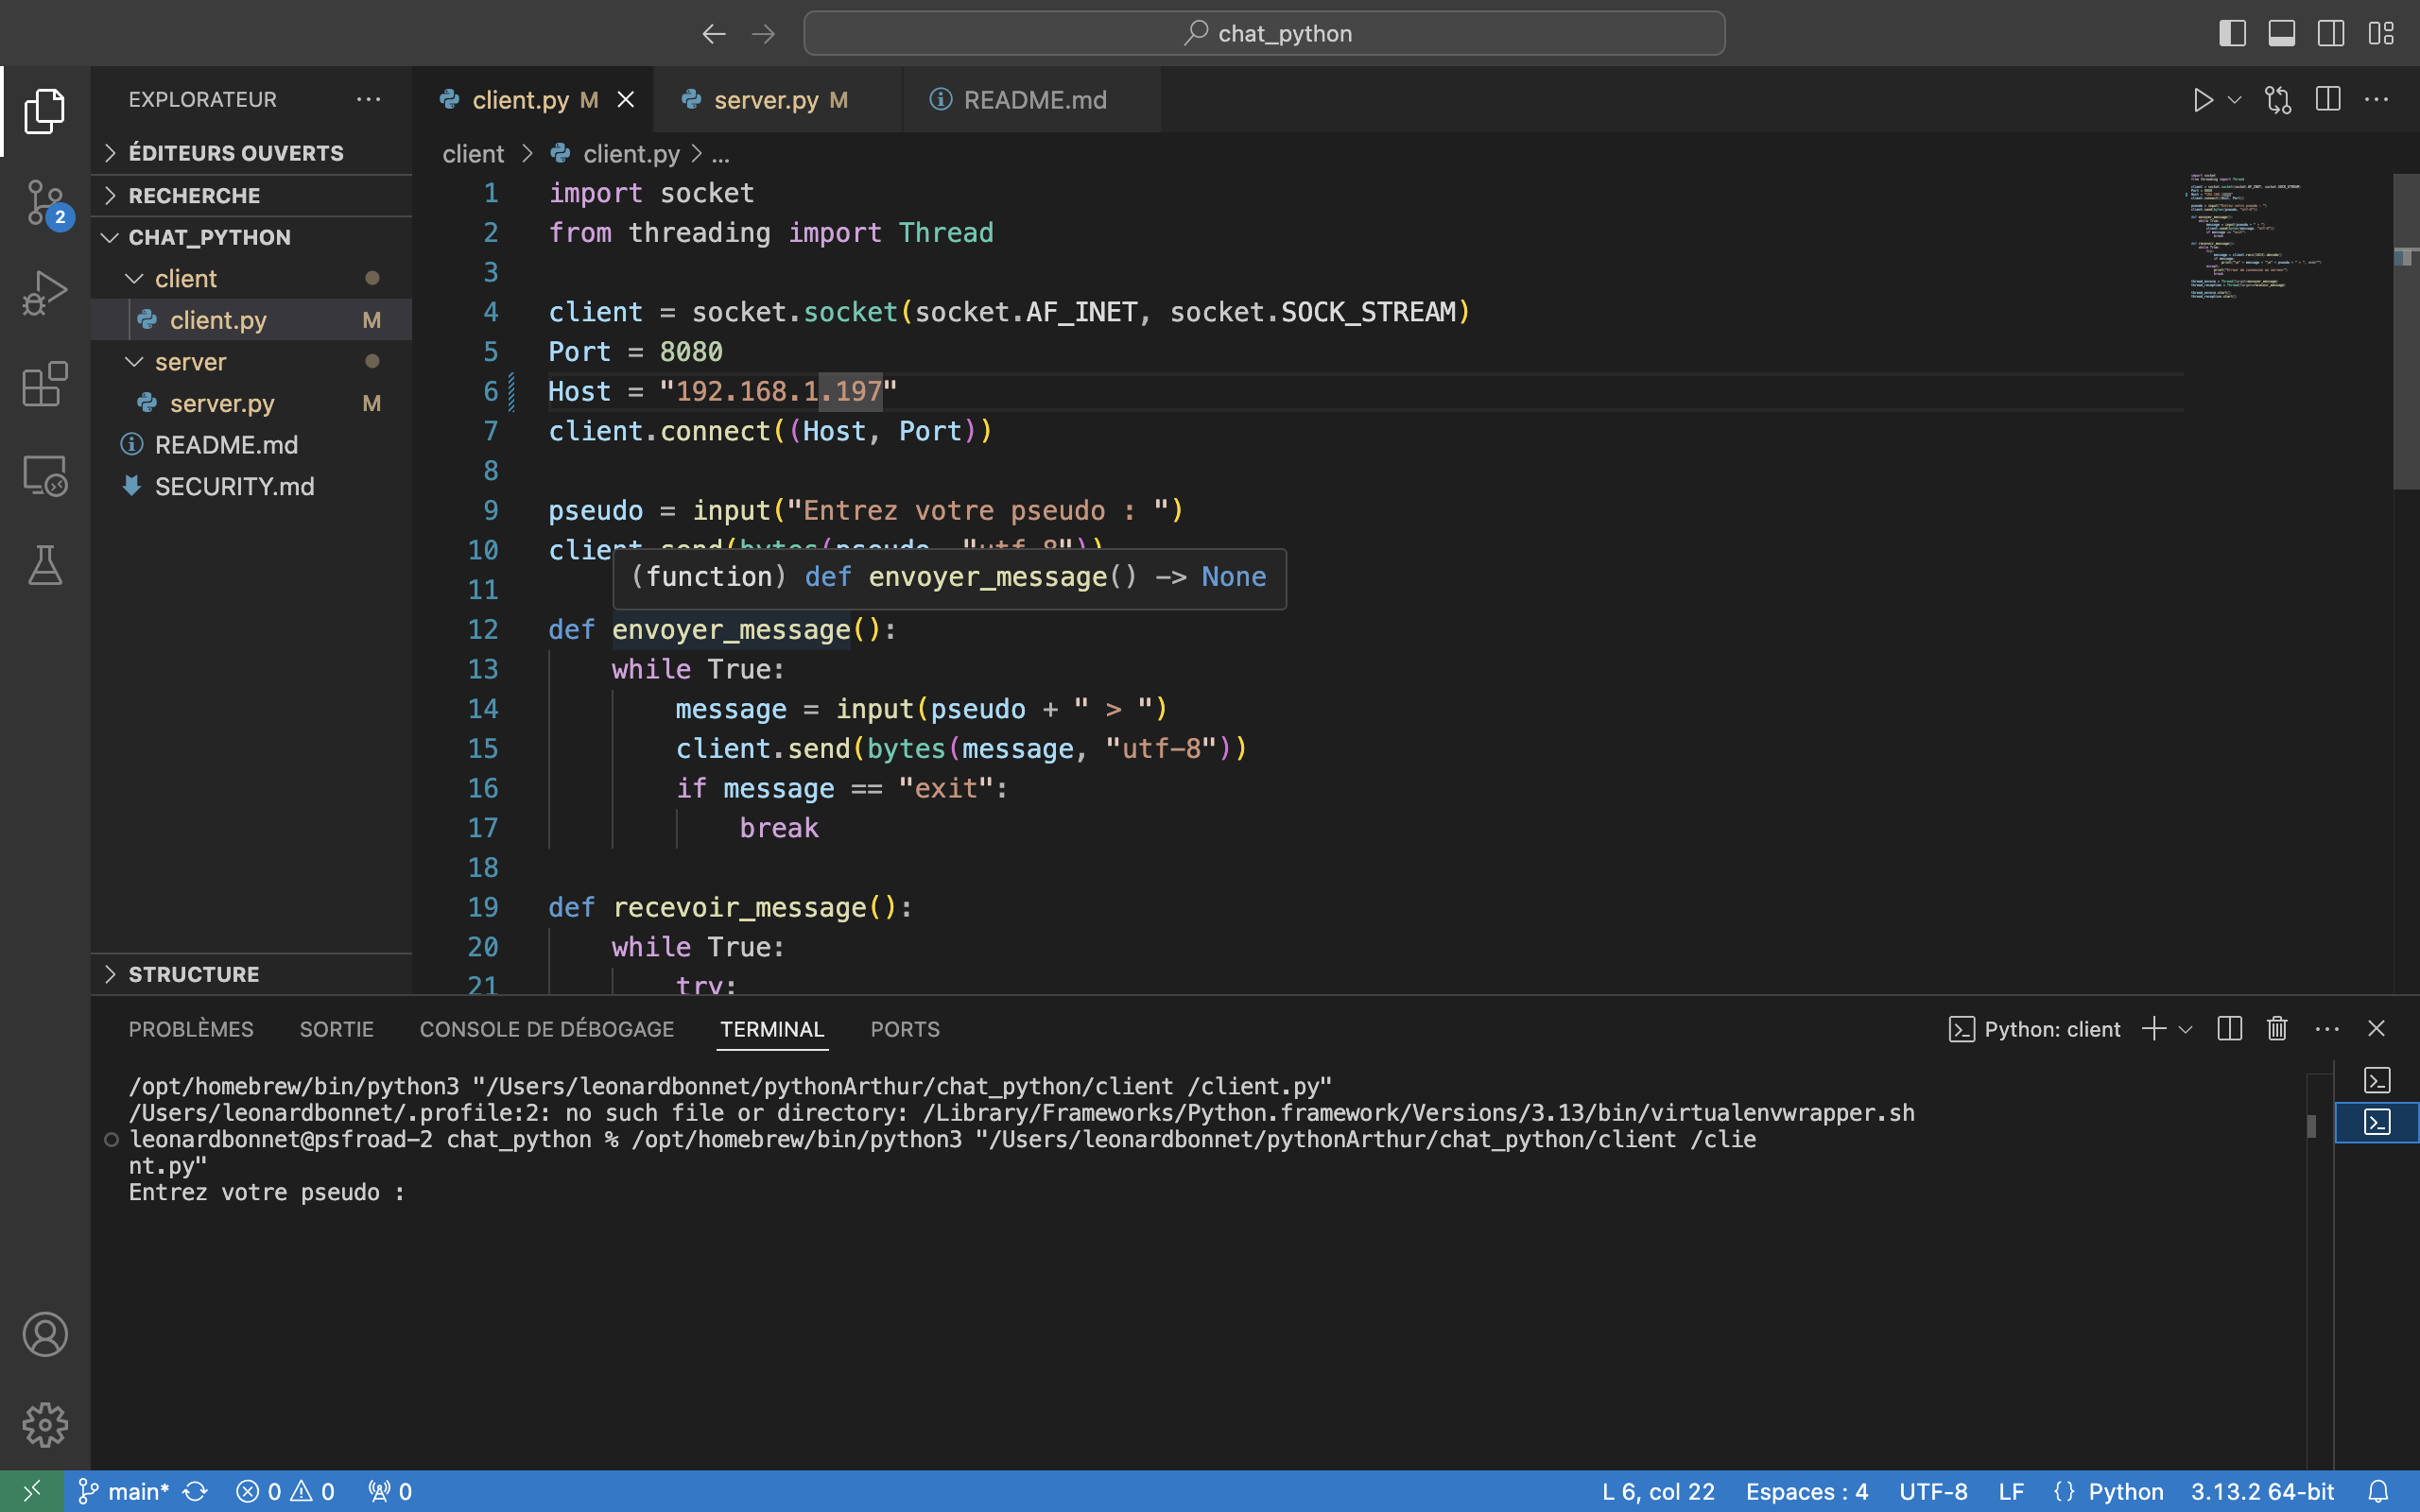Expand the STRUCTURE section
Image resolution: width=2420 pixels, height=1512 pixels.
pos(251,974)
